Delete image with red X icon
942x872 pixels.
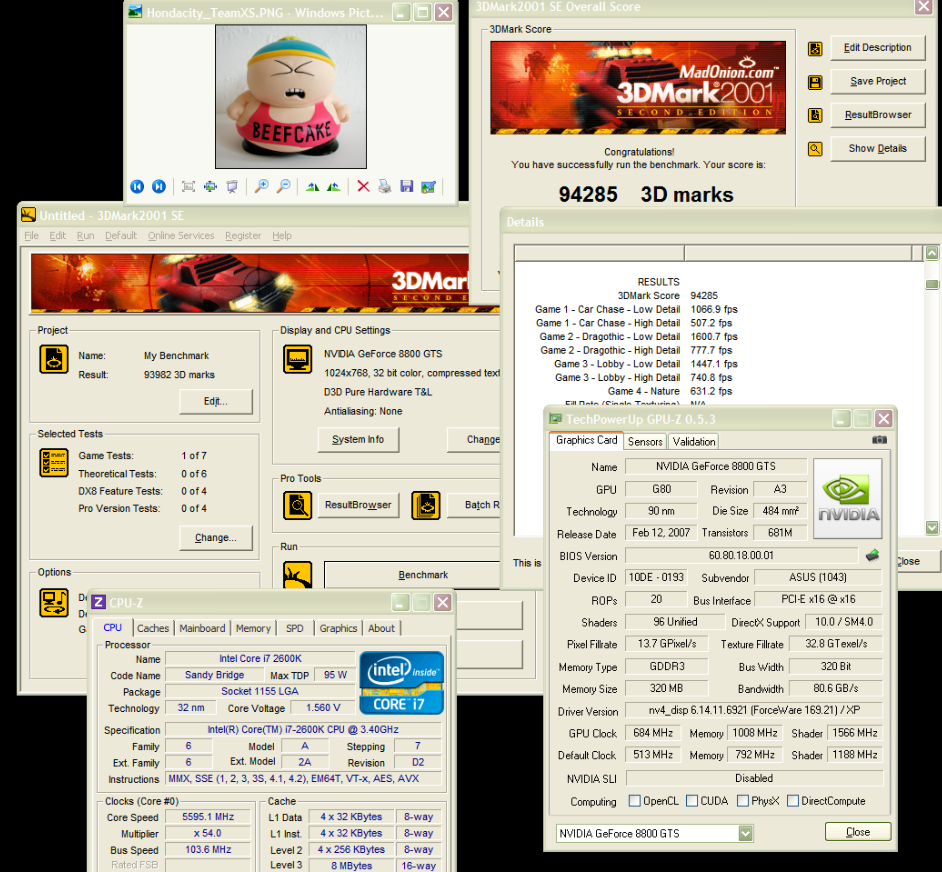click(x=363, y=186)
